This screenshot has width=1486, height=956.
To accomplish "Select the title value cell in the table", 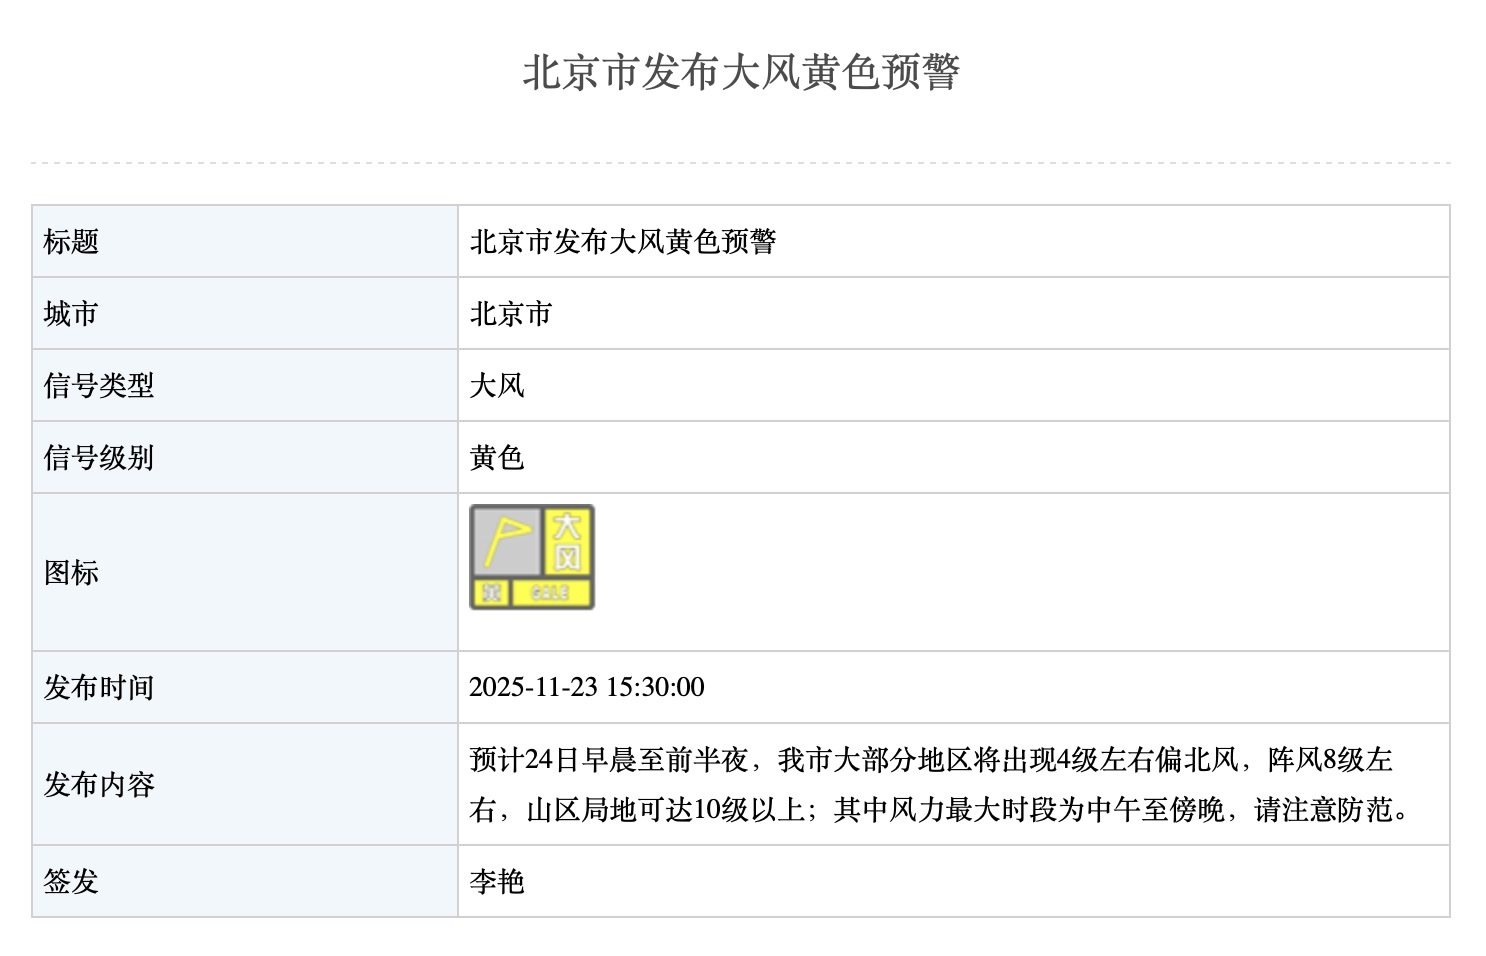I will tap(623, 242).
